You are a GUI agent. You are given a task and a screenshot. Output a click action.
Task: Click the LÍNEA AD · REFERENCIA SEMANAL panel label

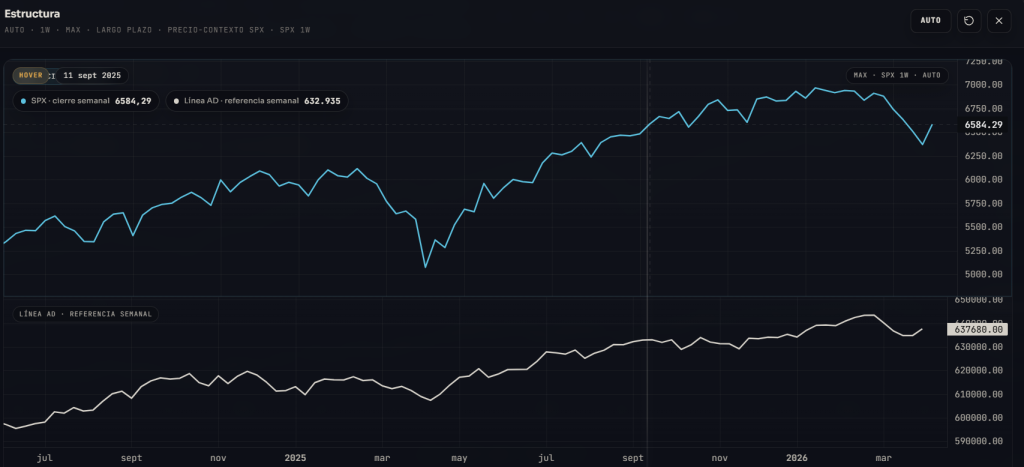click(85, 314)
